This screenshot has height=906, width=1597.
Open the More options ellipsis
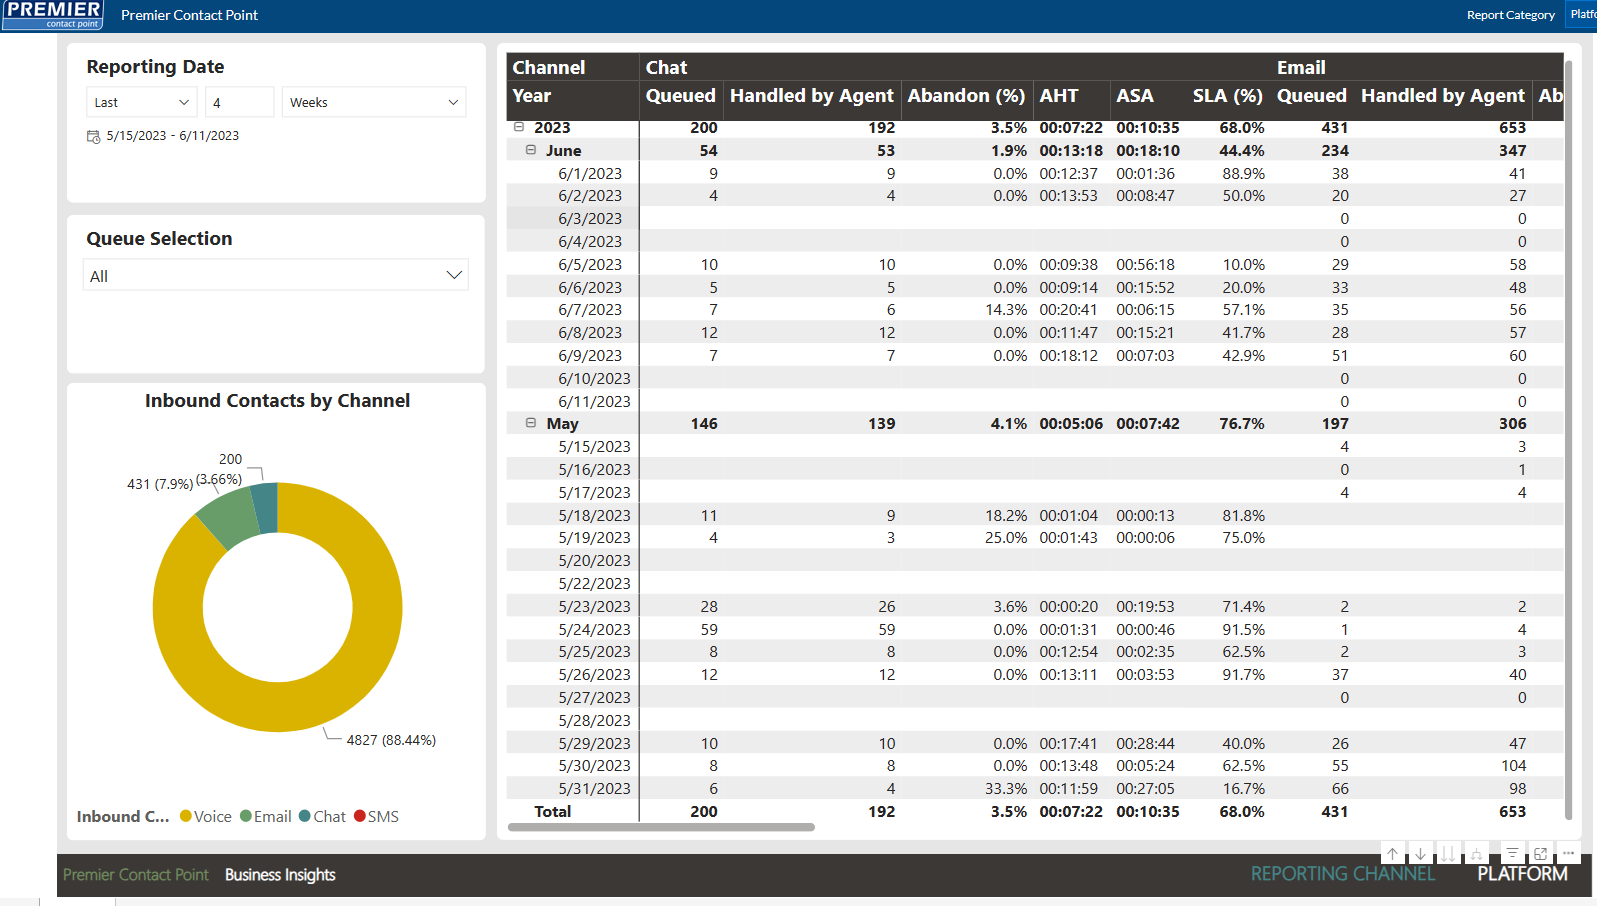pyautogui.click(x=1568, y=854)
